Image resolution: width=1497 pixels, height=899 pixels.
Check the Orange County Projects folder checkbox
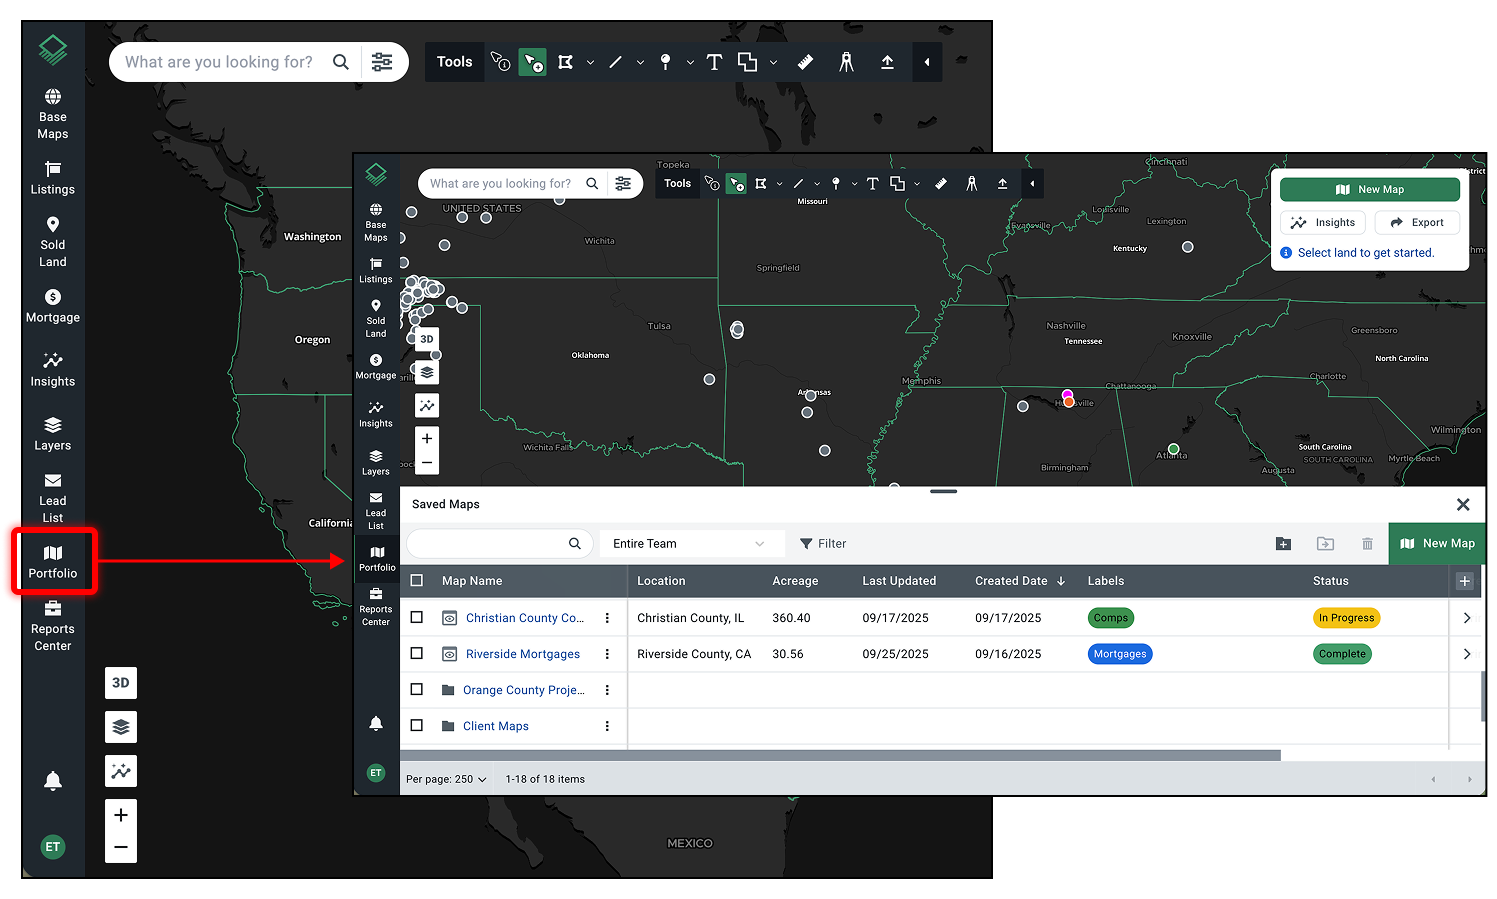click(x=417, y=690)
